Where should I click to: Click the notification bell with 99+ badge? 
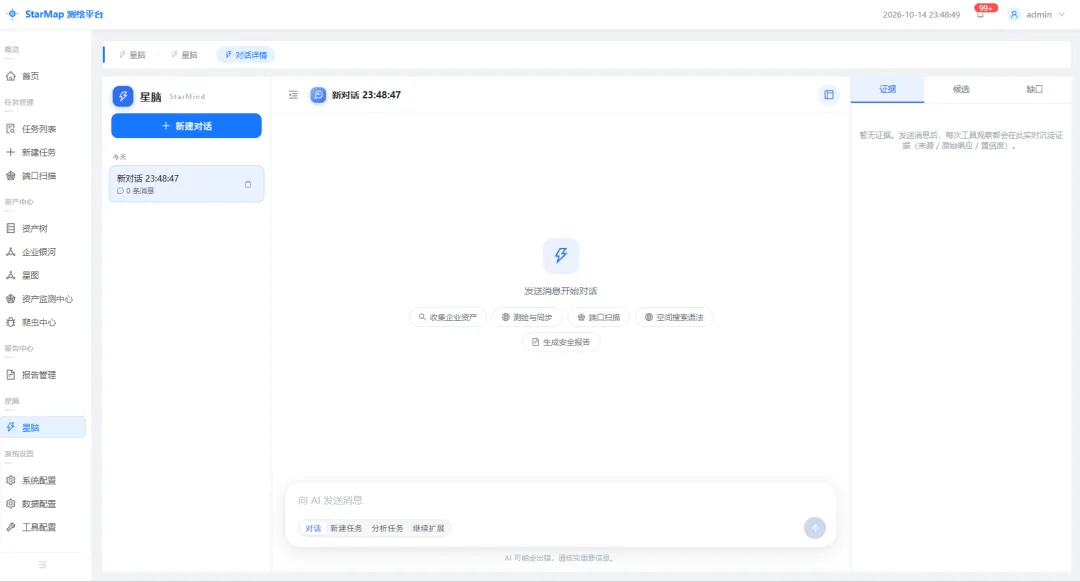click(x=981, y=14)
